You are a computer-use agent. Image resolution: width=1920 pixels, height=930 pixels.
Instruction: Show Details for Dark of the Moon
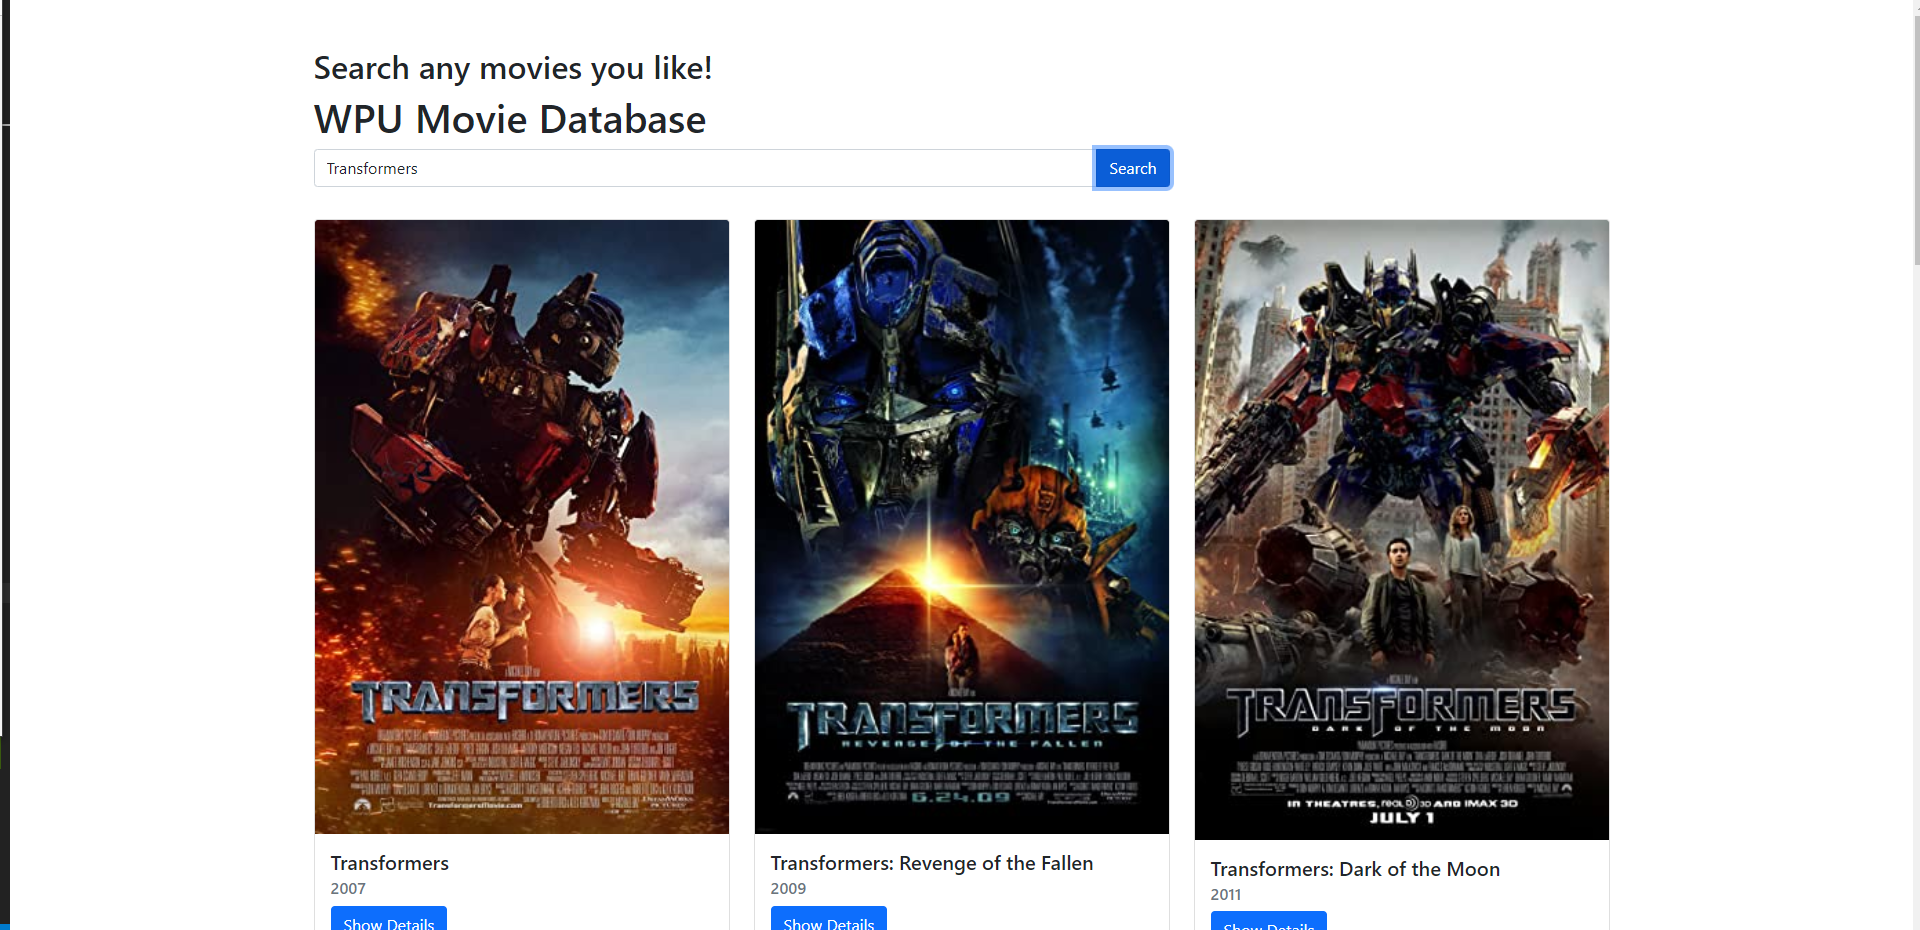coord(1269,921)
